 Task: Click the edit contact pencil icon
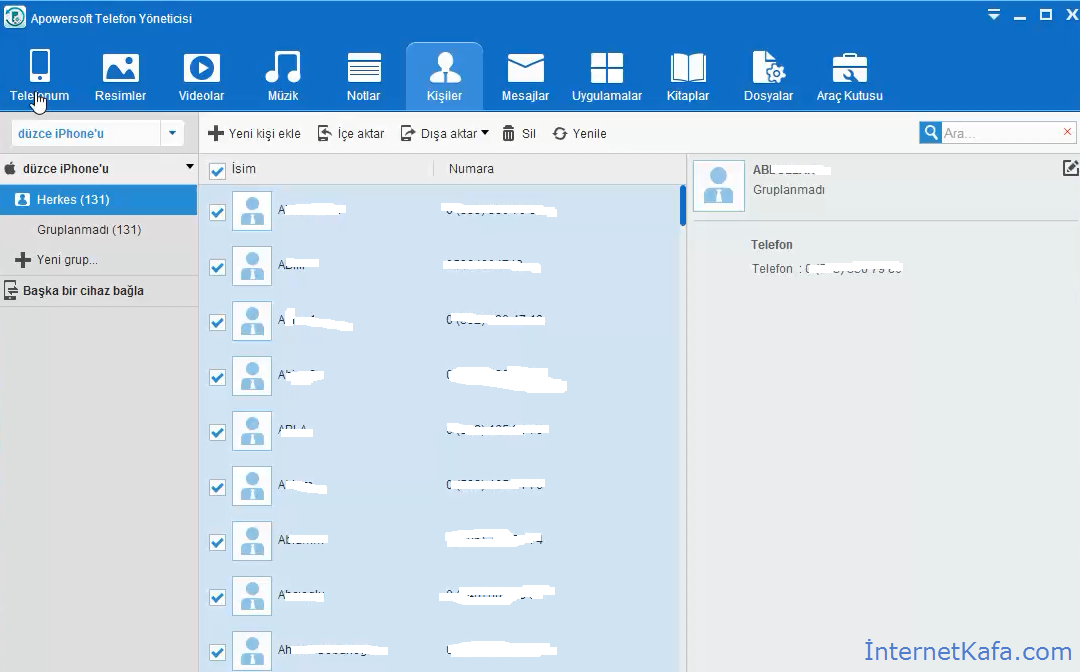pyautogui.click(x=1070, y=168)
